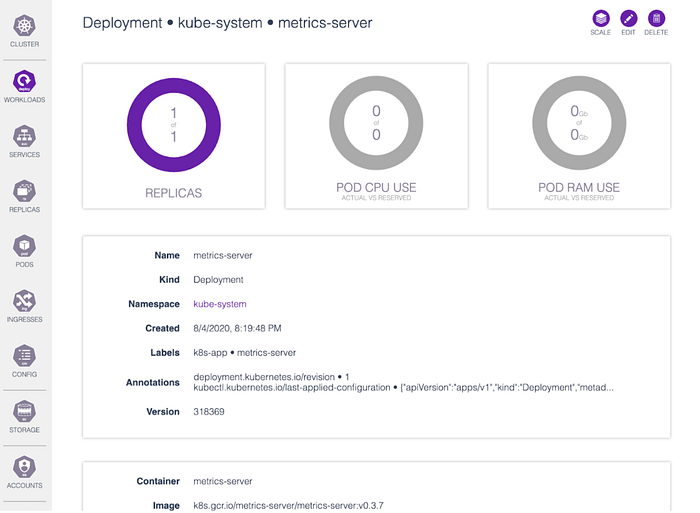Click the metrics-server image path text
This screenshot has width=700, height=513.
(x=288, y=505)
